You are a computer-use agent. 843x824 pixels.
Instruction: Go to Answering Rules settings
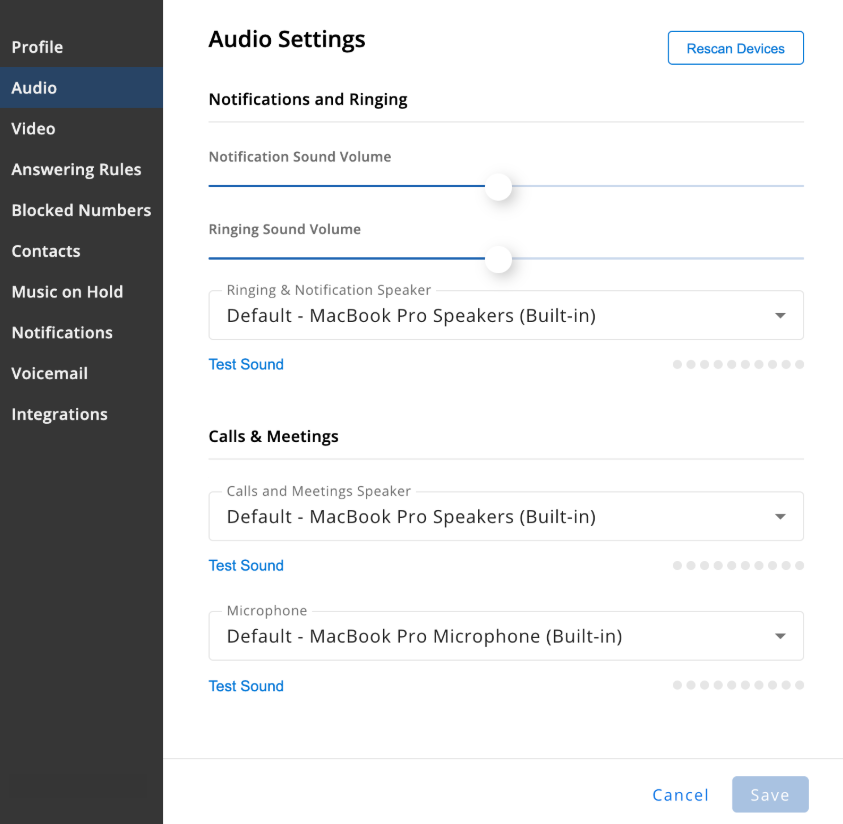click(x=76, y=169)
